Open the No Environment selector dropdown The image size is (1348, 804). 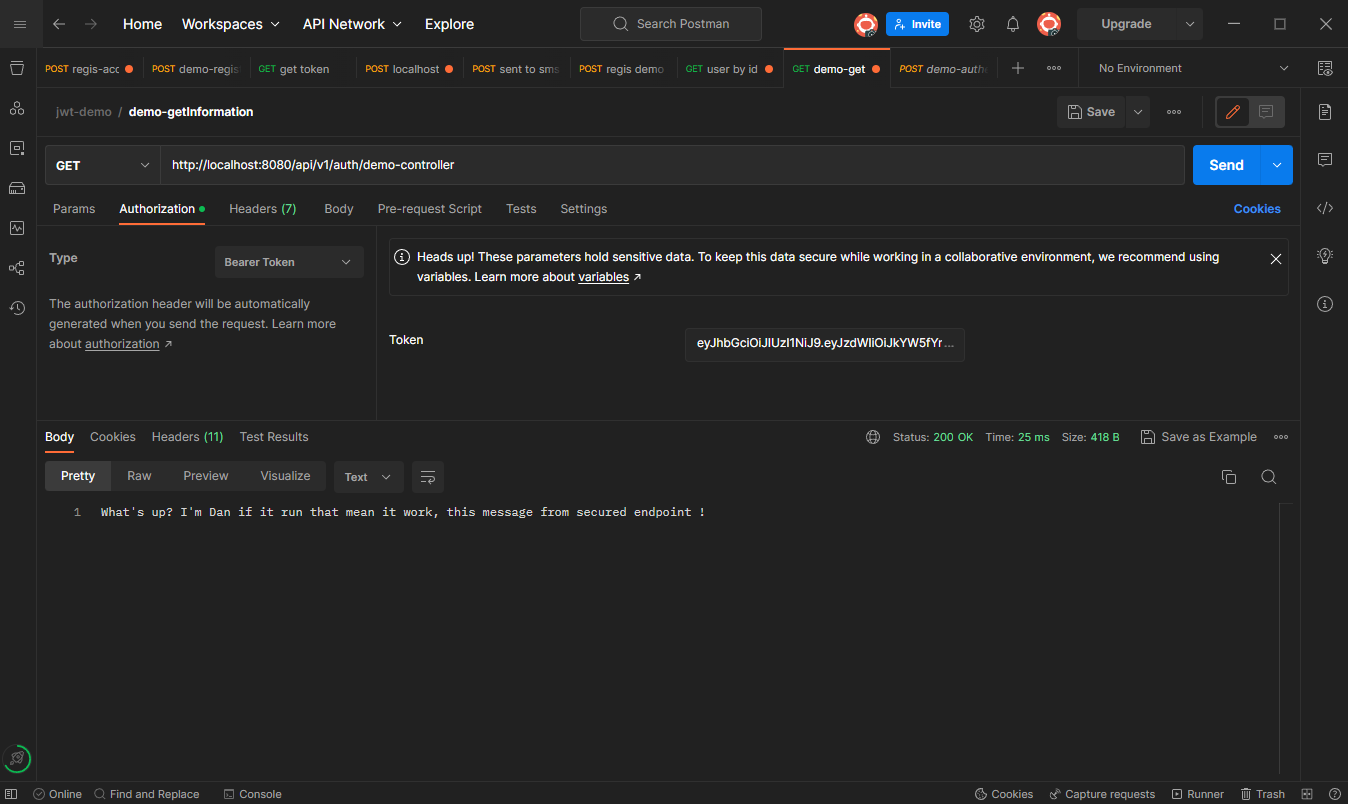(x=1188, y=67)
